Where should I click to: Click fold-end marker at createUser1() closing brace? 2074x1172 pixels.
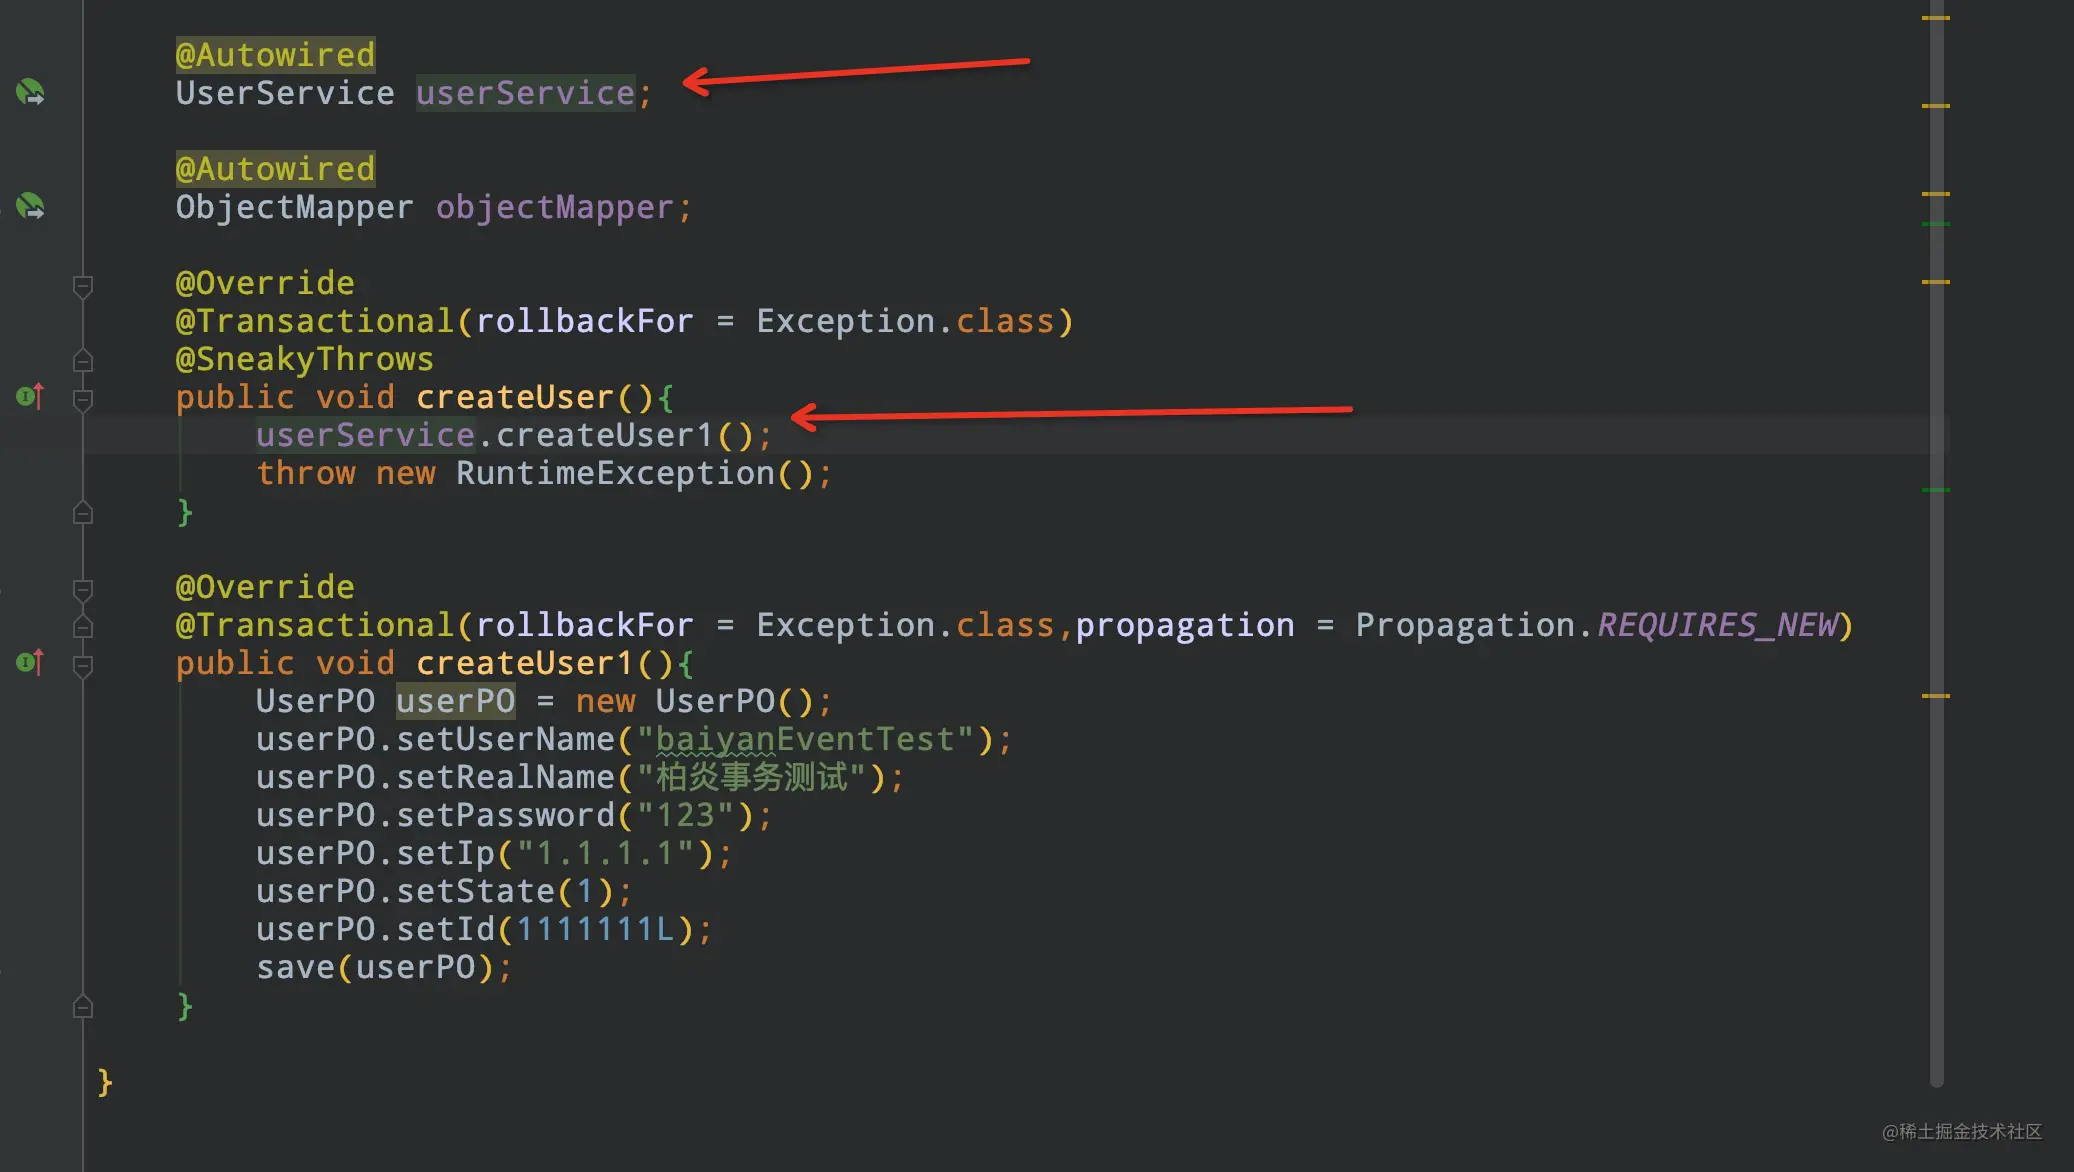(x=83, y=1006)
